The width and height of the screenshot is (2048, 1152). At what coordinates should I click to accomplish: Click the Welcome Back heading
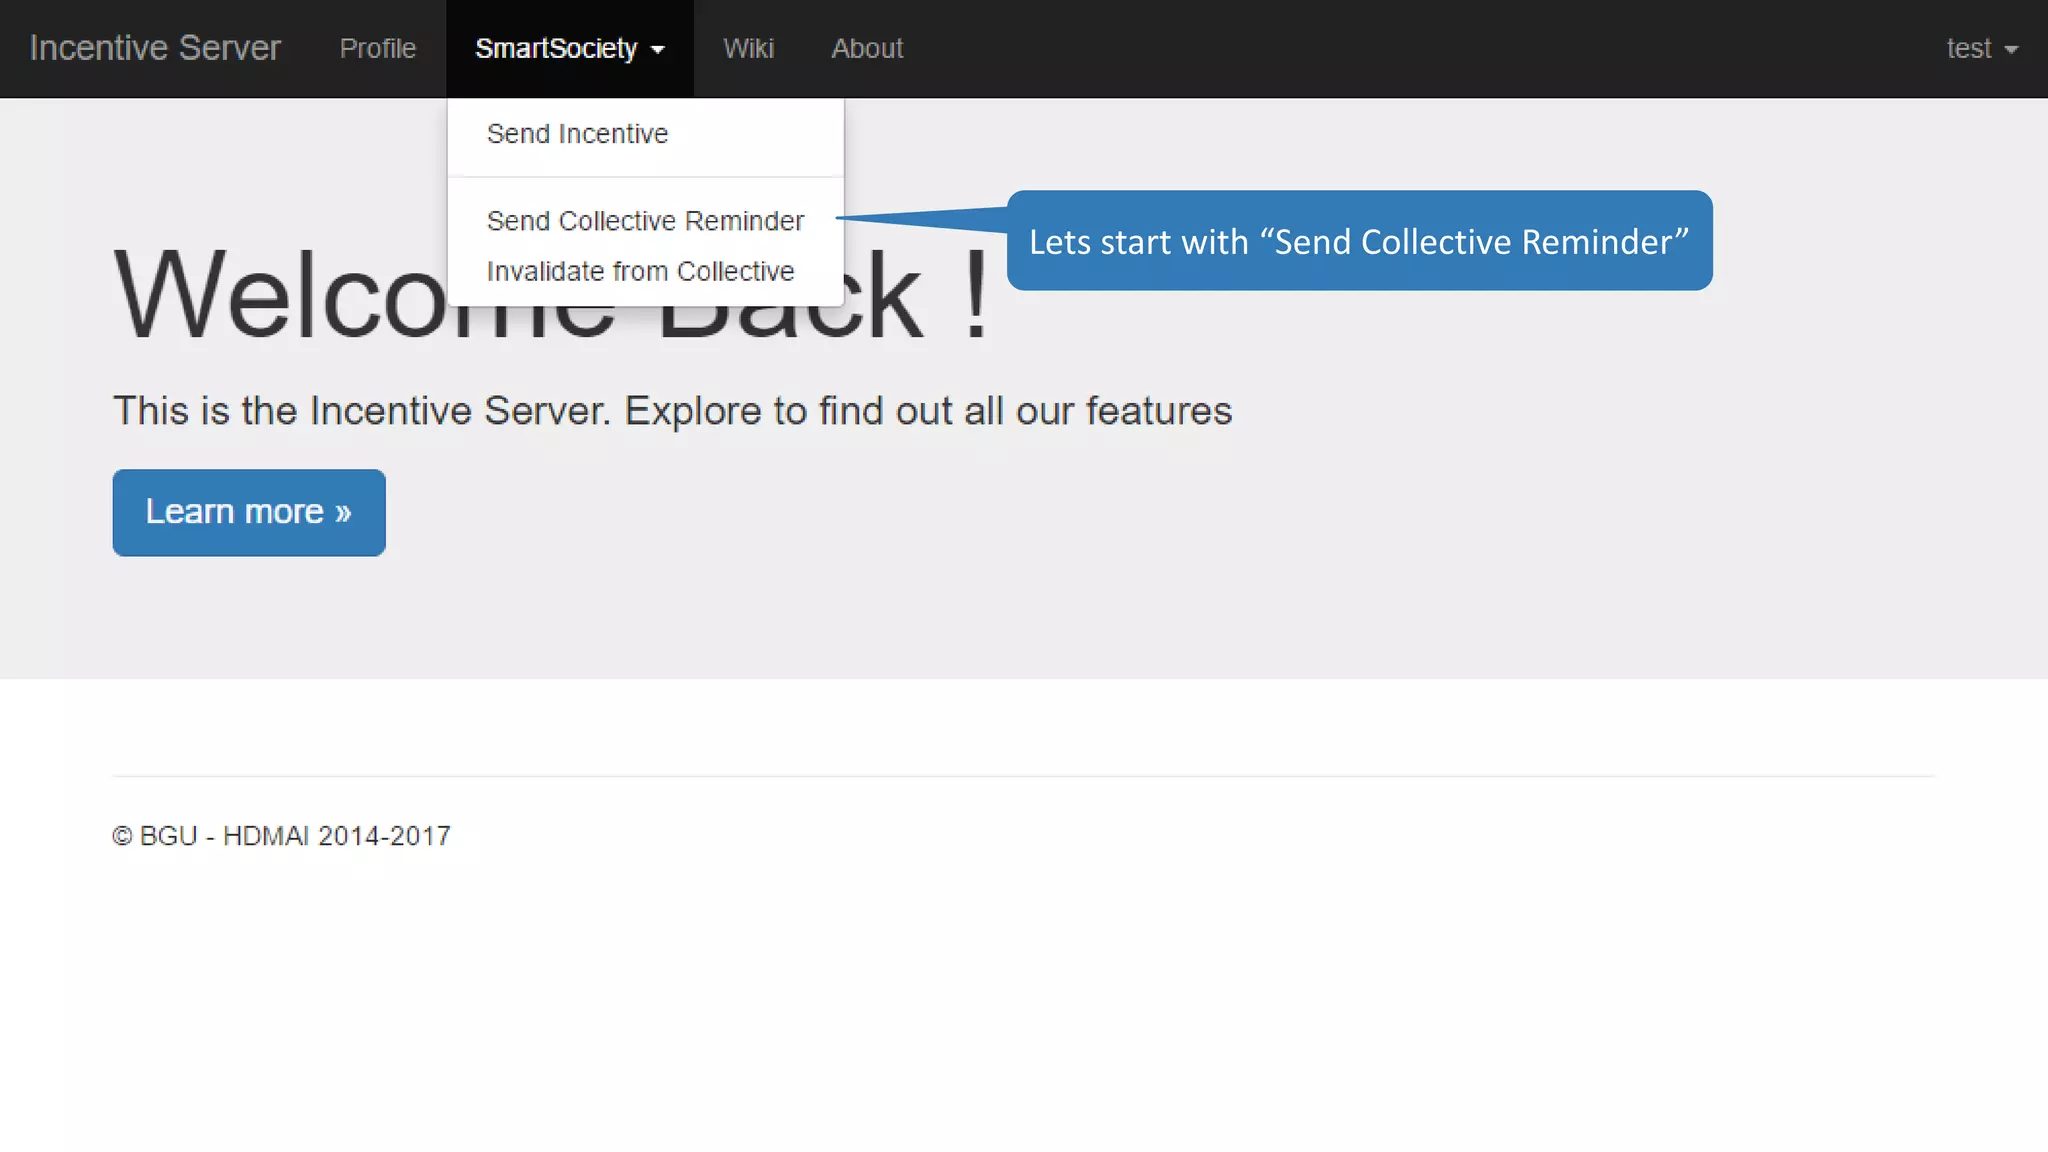click(x=280, y=300)
